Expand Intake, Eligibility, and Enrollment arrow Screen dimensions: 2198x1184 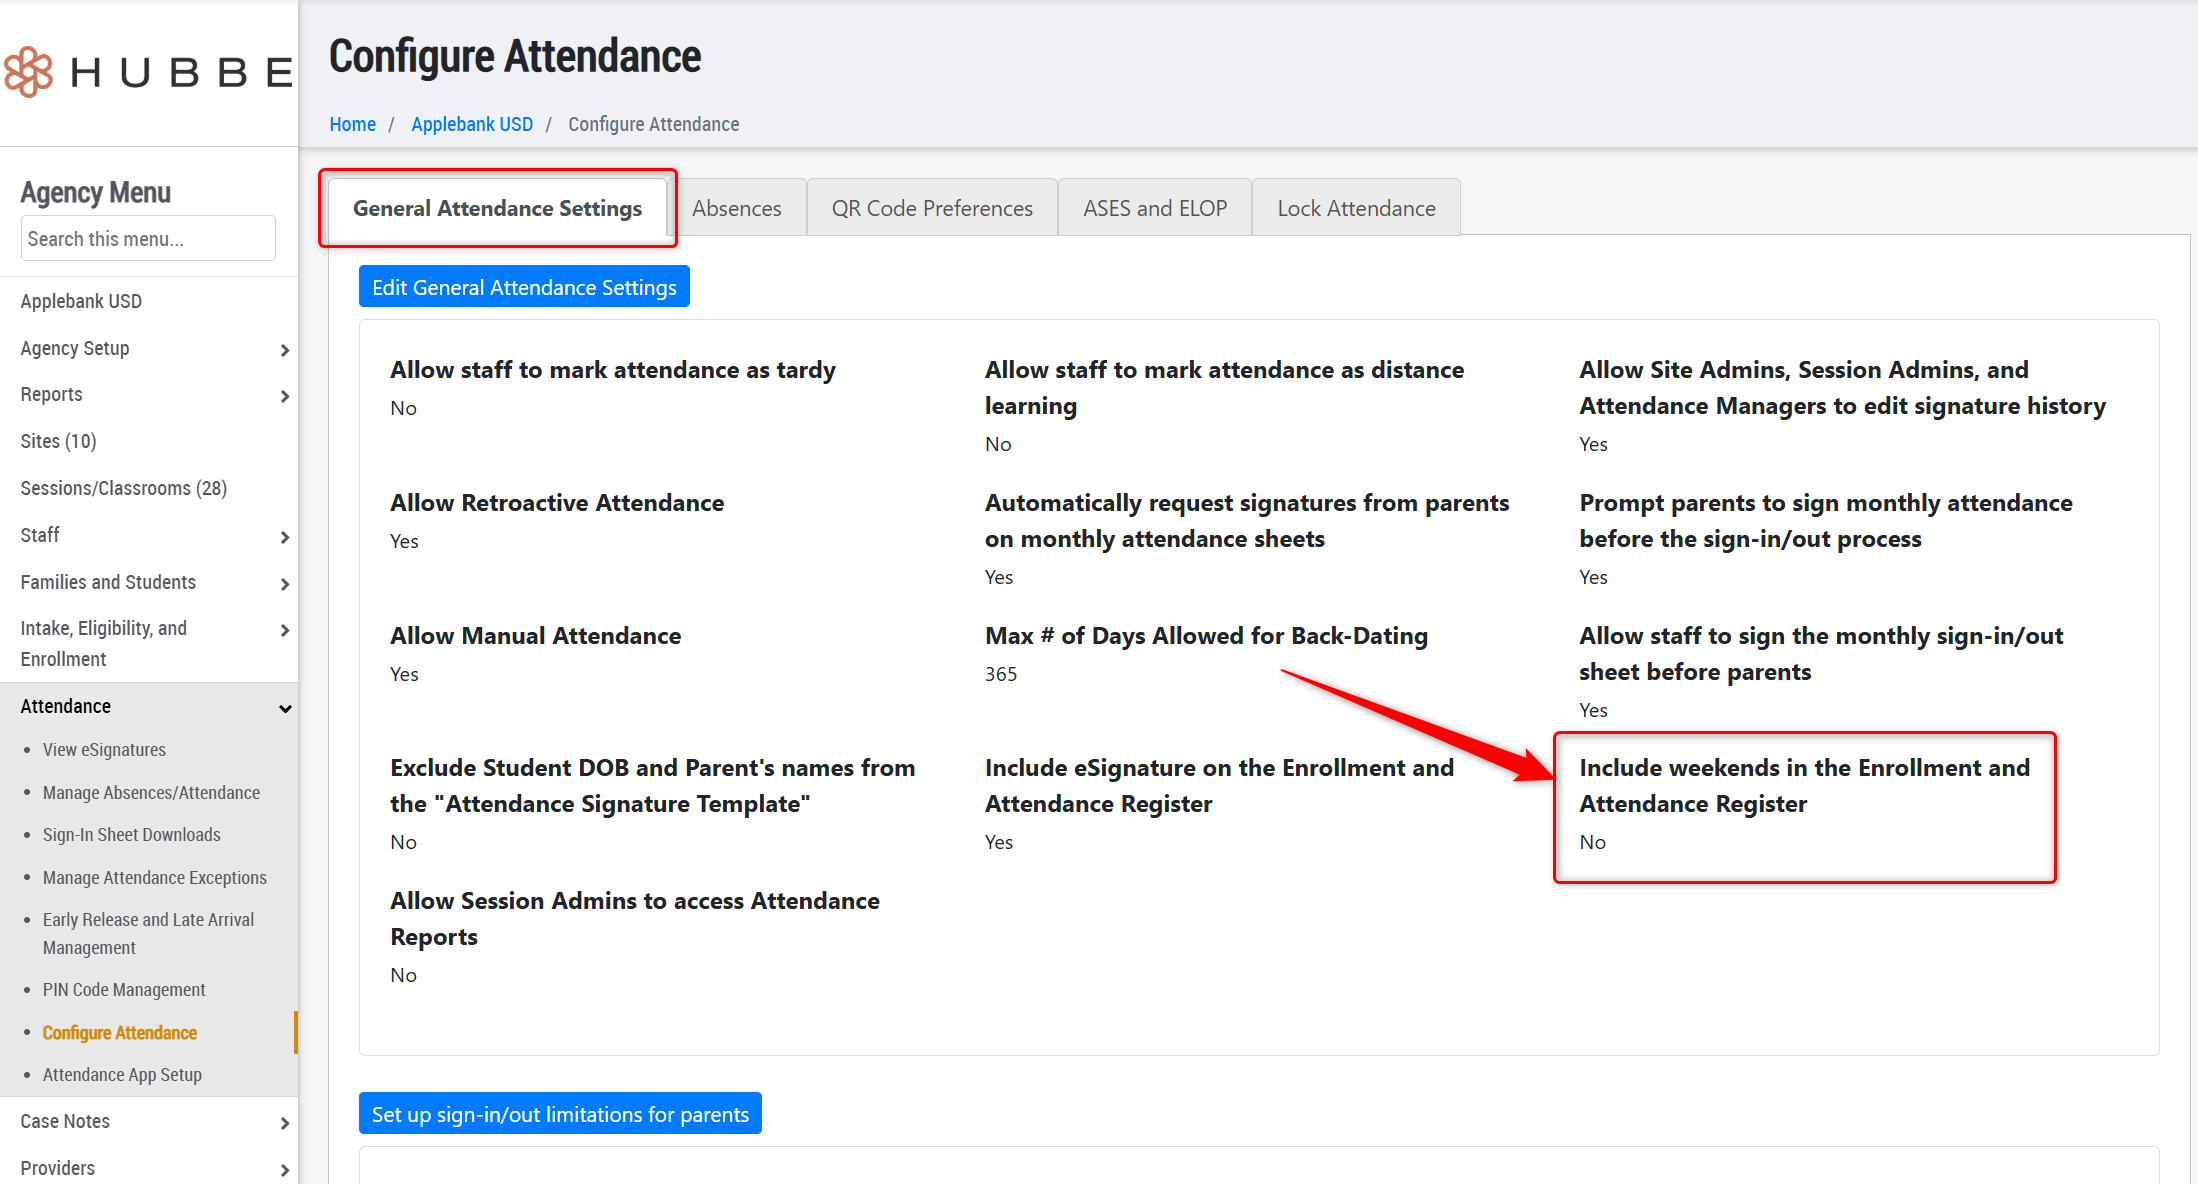[284, 630]
